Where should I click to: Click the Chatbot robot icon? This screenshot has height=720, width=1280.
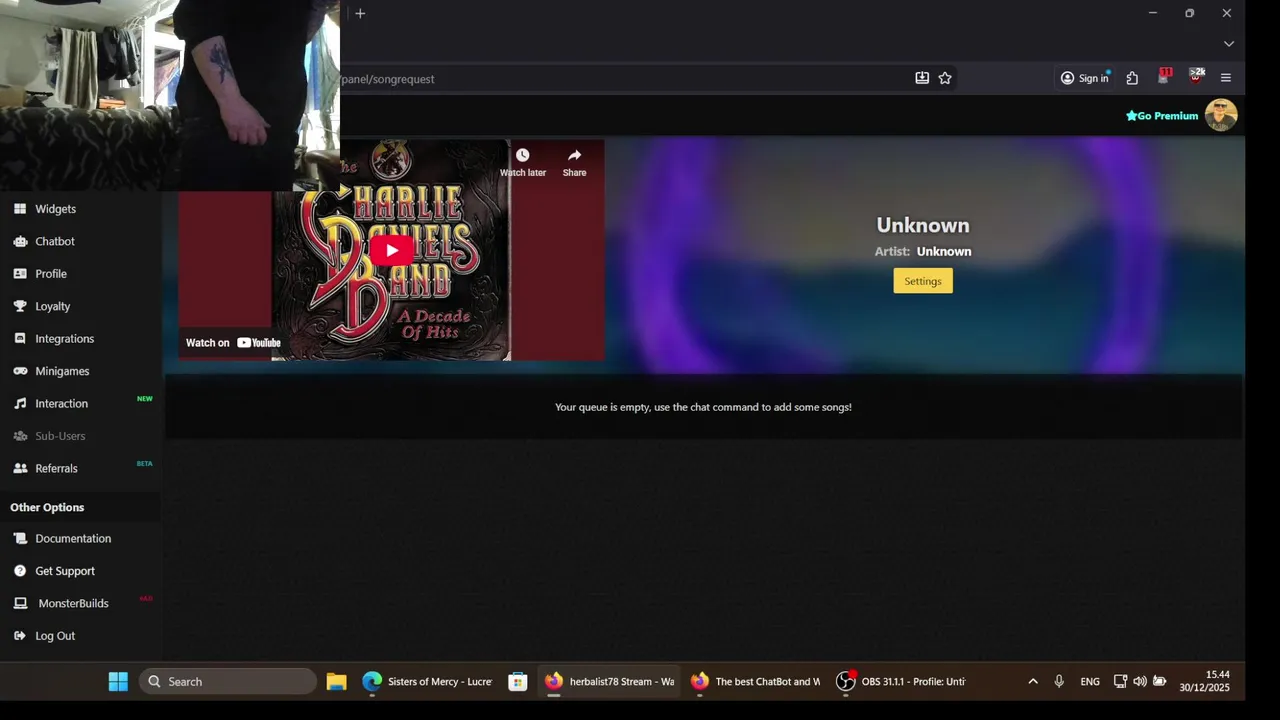click(20, 241)
